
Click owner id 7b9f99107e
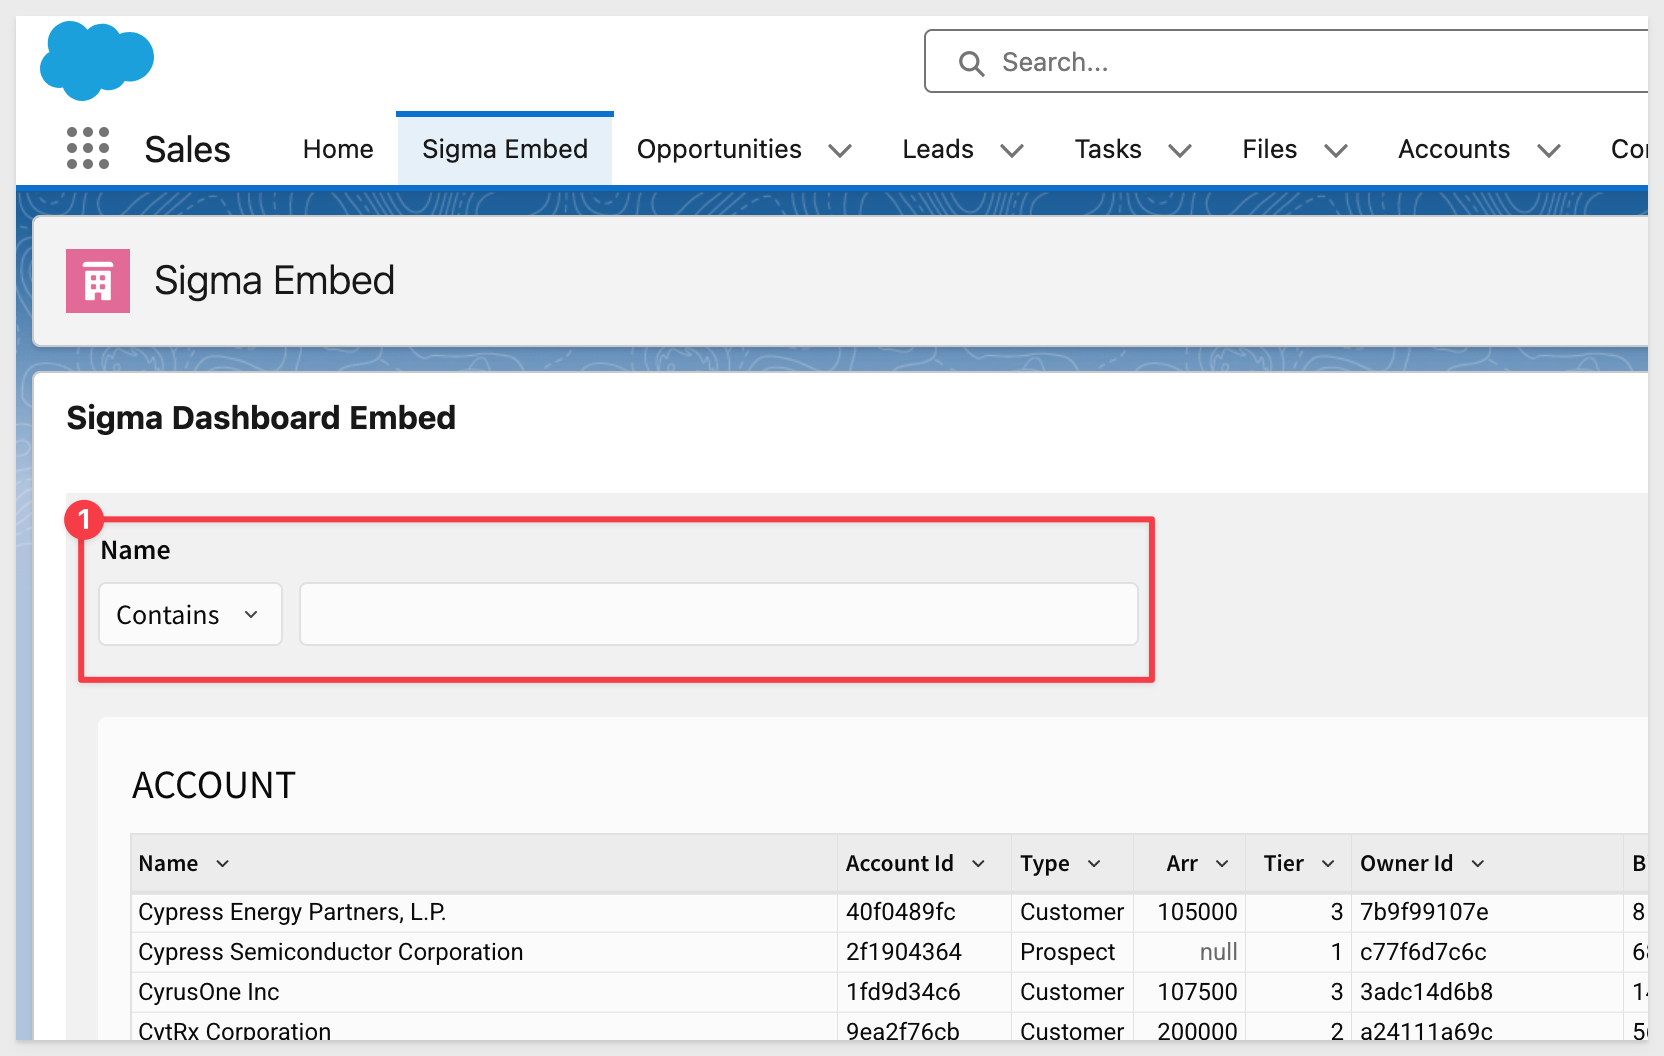pyautogui.click(x=1424, y=912)
